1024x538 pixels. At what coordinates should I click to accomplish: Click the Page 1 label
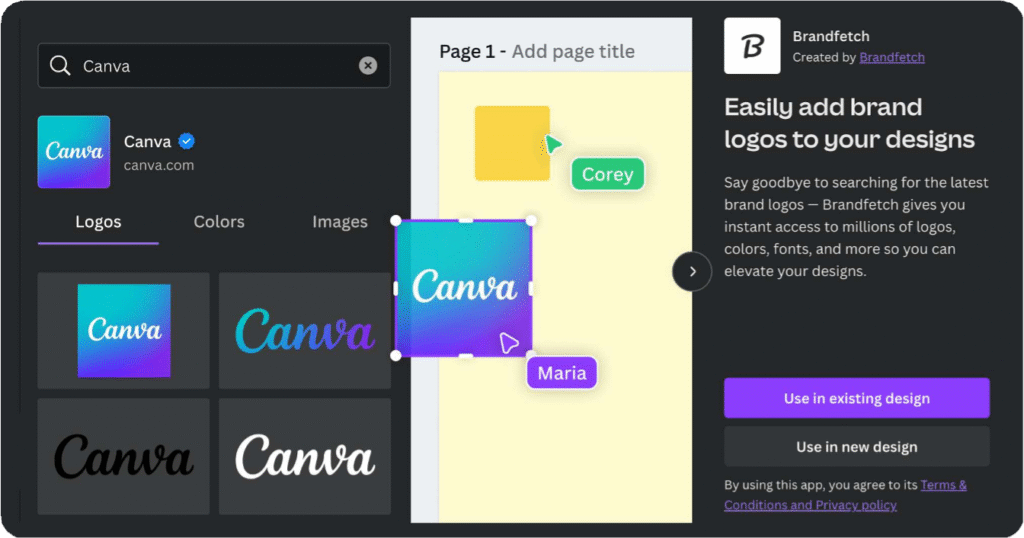point(467,52)
